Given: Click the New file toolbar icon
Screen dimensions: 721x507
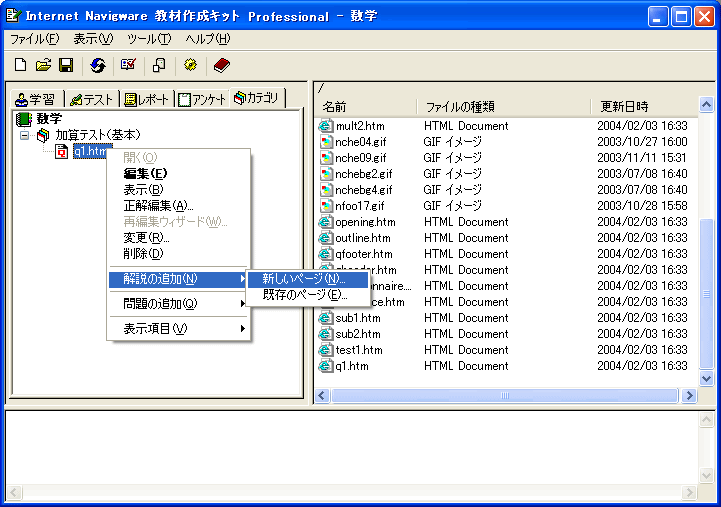Looking at the screenshot, I should coord(20,65).
